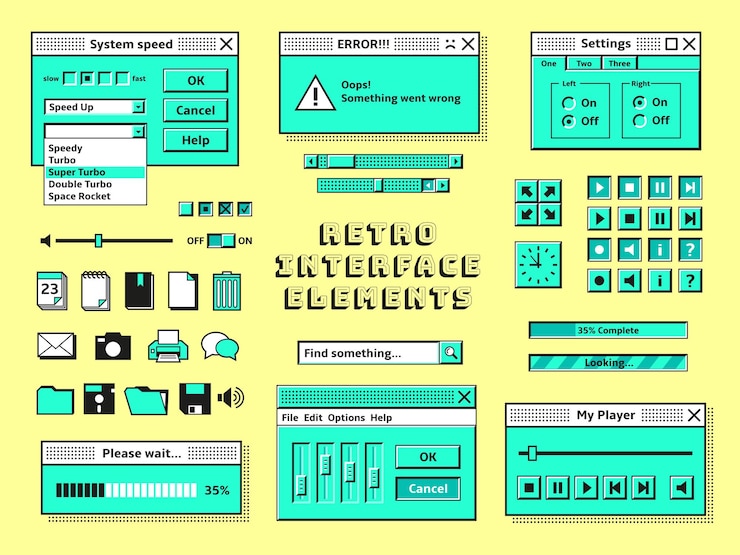Click the printer icon

click(168, 346)
